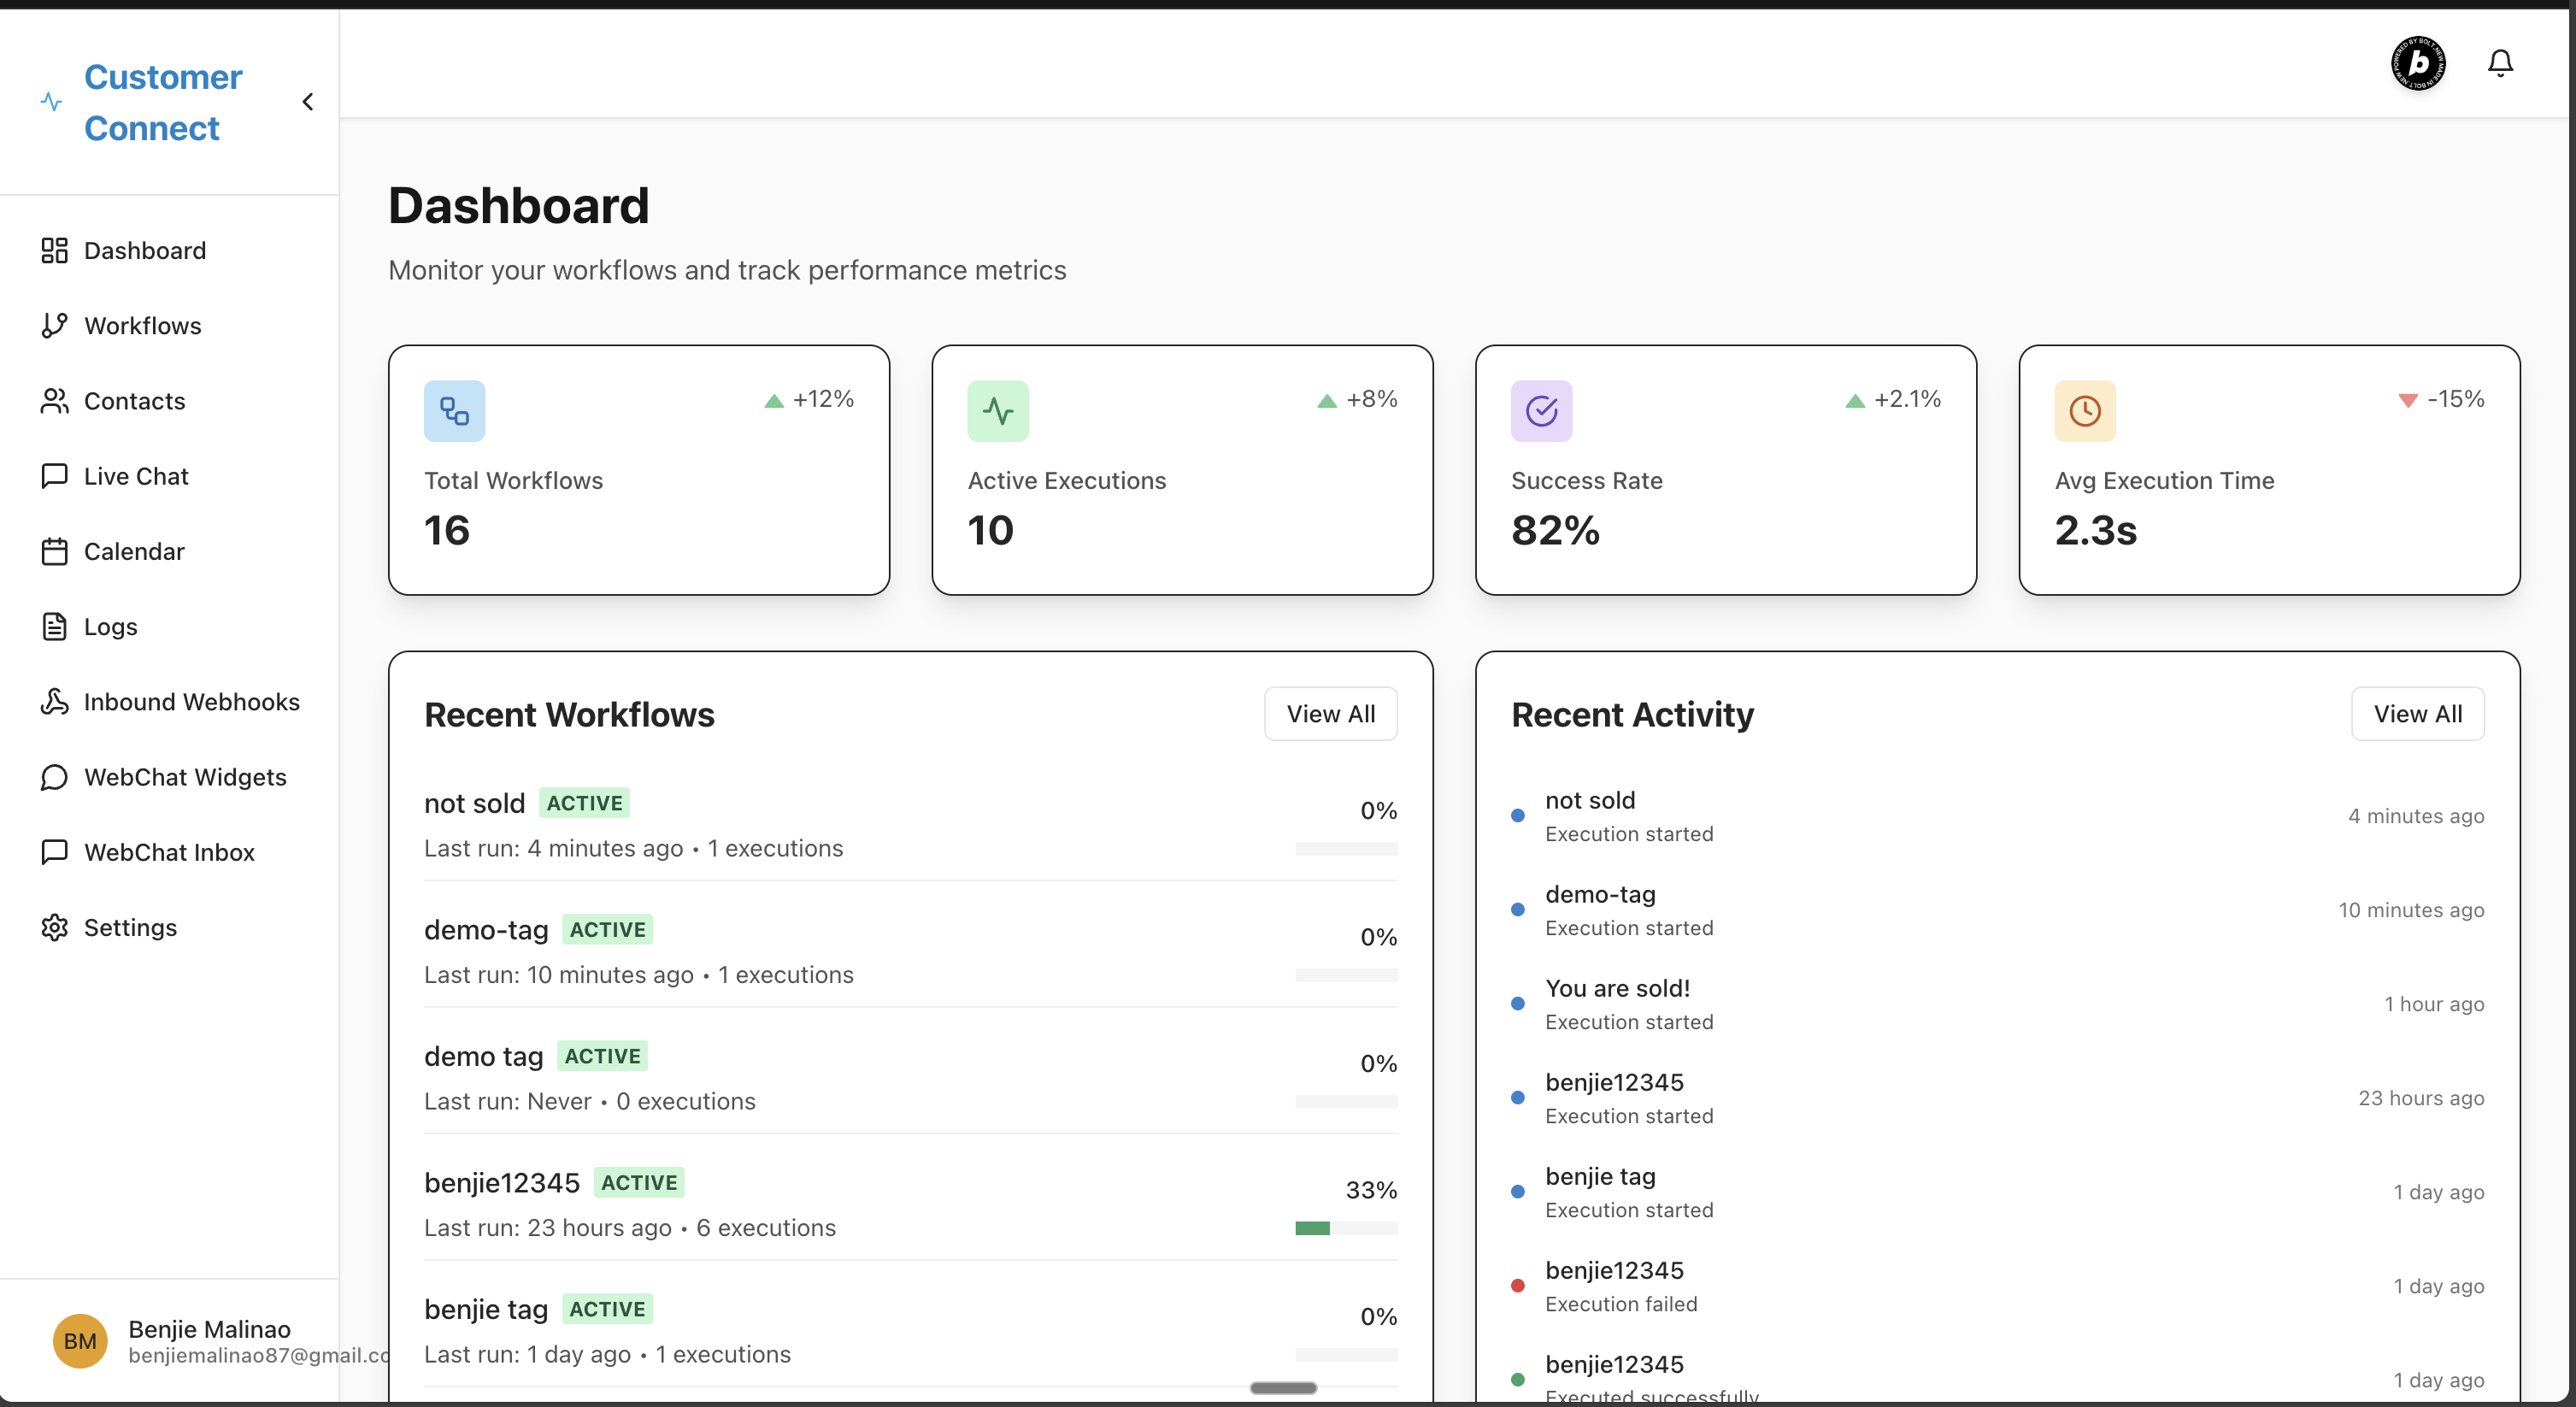Click the Inbound Webhooks sidebar icon
The image size is (2576, 1407).
click(54, 702)
